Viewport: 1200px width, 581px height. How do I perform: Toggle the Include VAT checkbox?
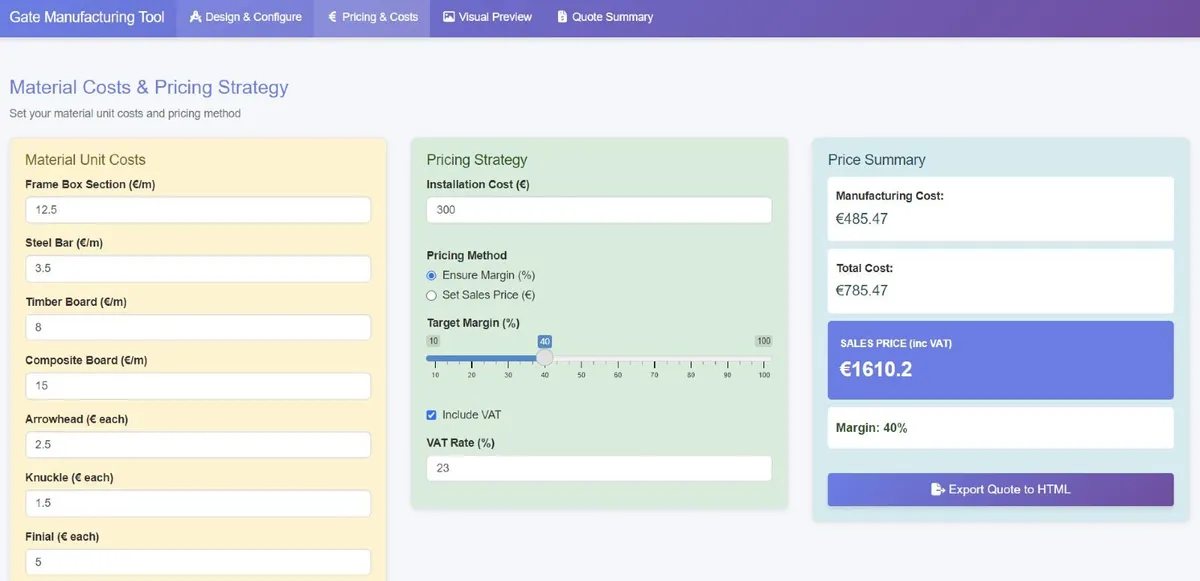432,415
